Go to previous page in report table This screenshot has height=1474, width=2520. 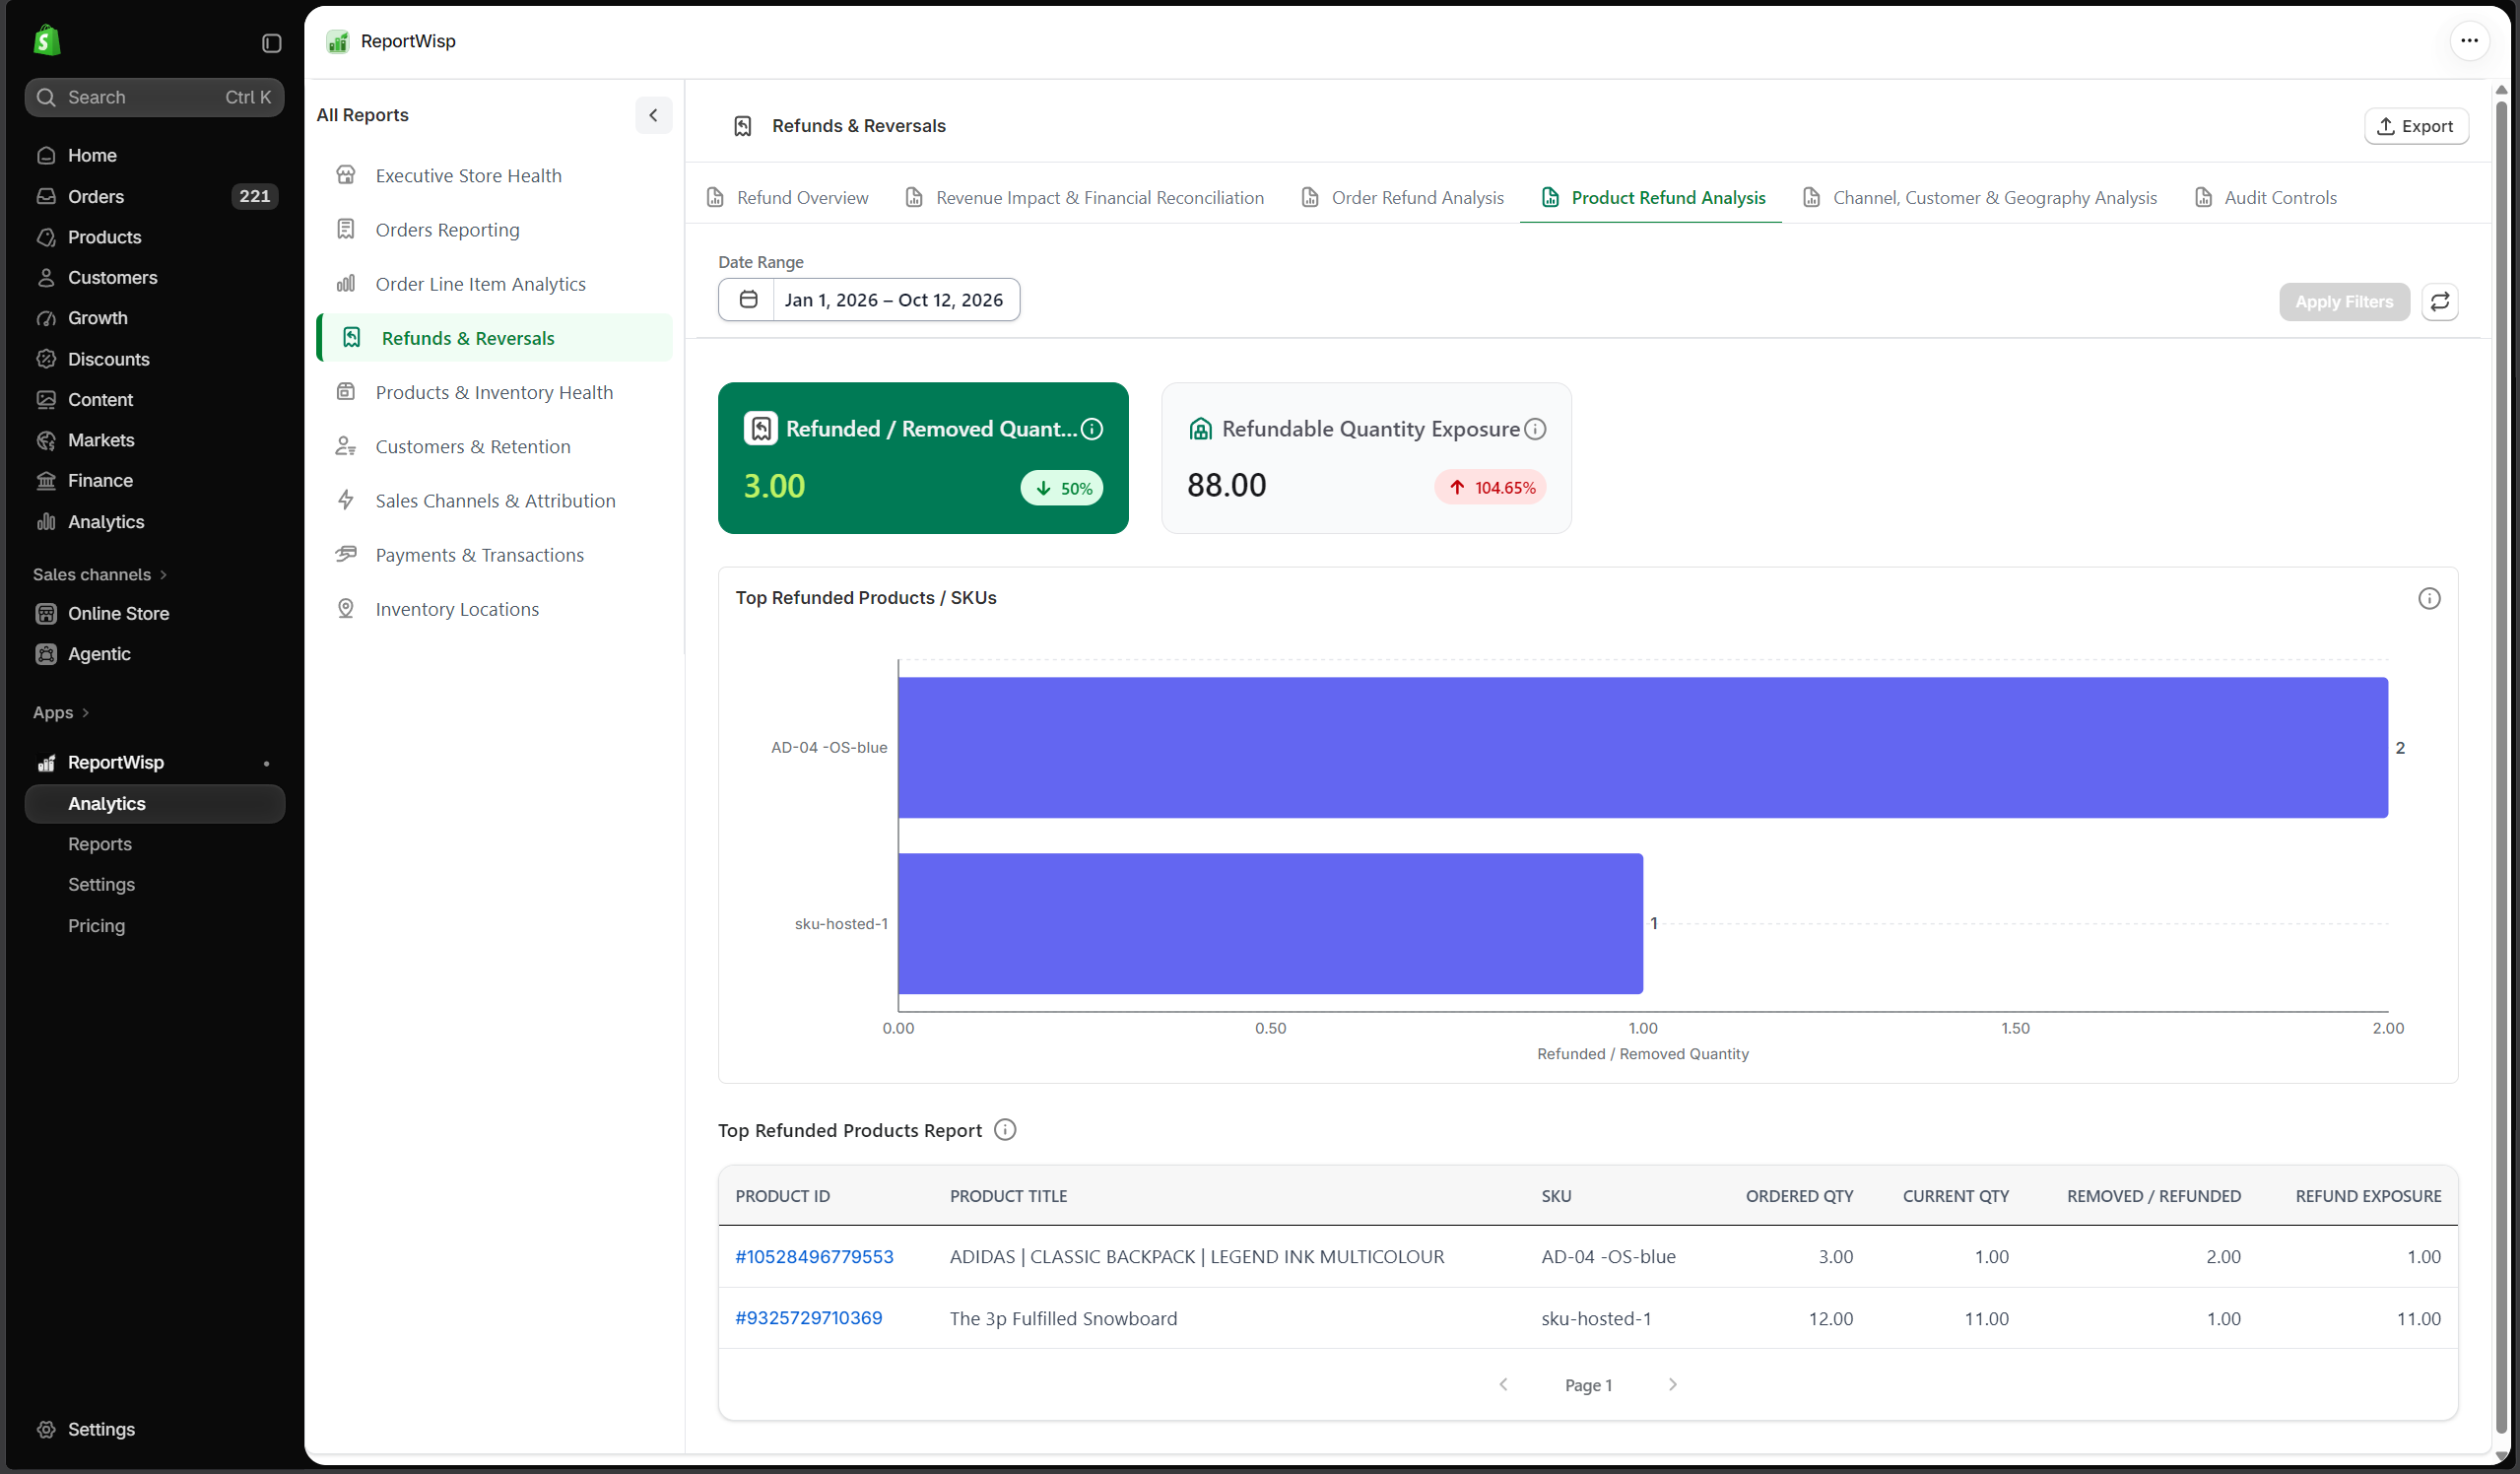coord(1503,1385)
